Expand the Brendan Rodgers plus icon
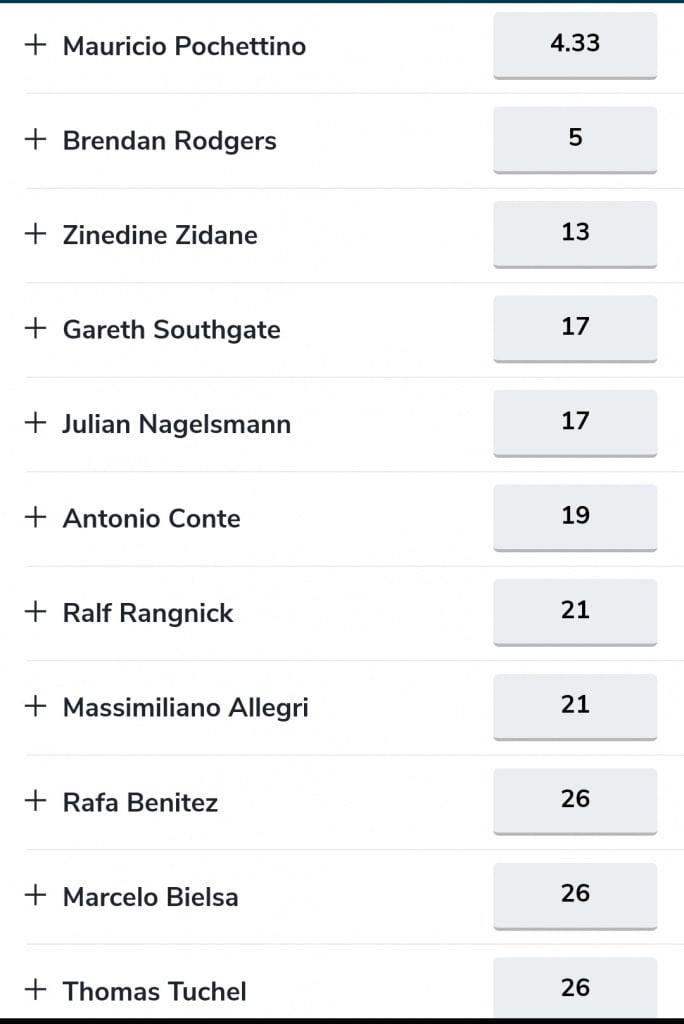Screen dimensions: 684x1024 pyautogui.click(x=35, y=139)
